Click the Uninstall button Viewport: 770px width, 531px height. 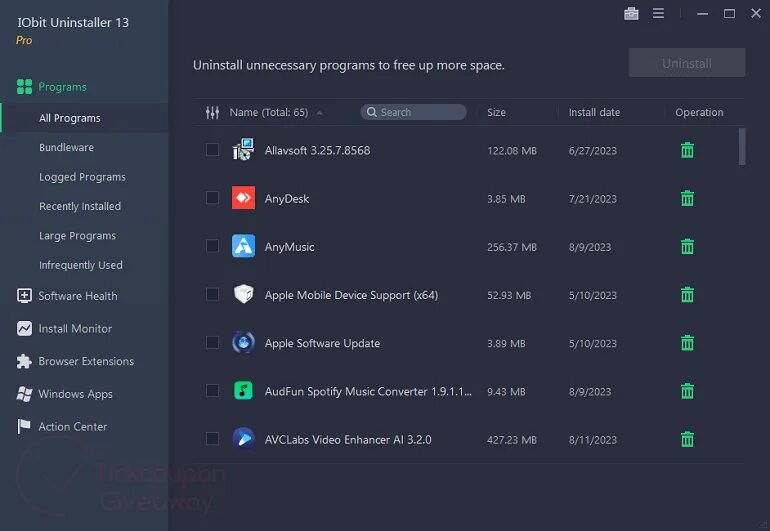click(687, 63)
